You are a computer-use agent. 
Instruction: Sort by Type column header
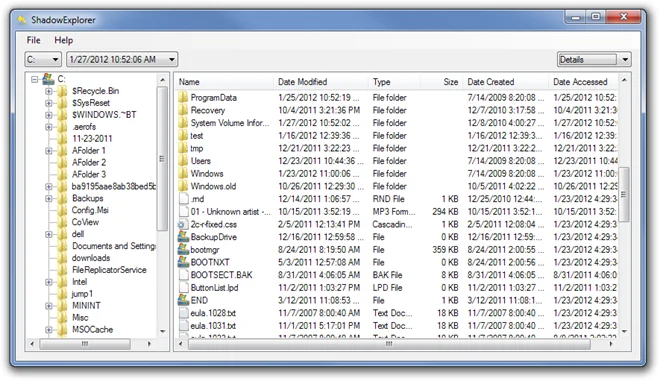point(394,82)
